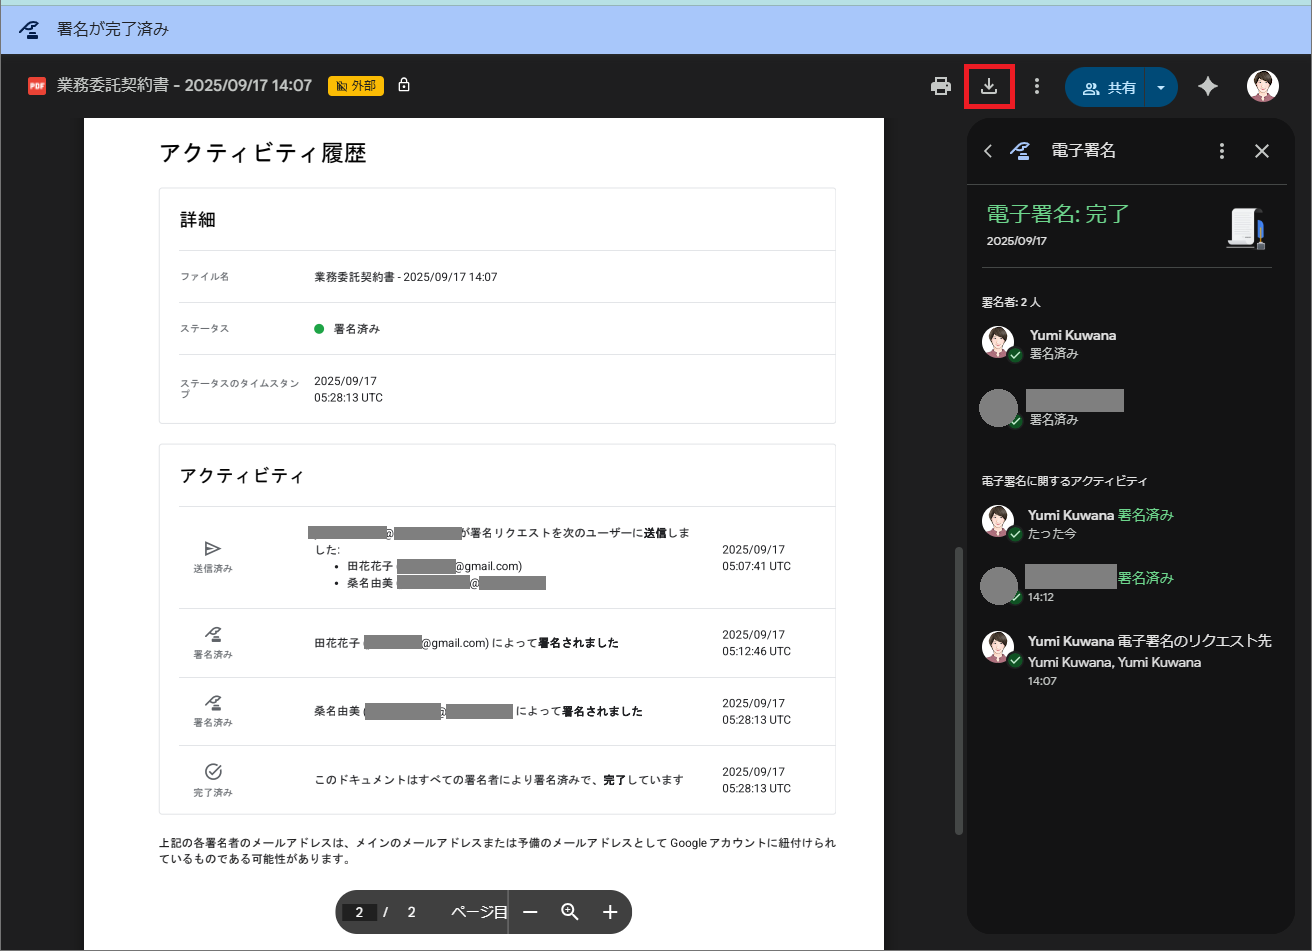Open the Gemini sparkle assistant

(x=1208, y=86)
